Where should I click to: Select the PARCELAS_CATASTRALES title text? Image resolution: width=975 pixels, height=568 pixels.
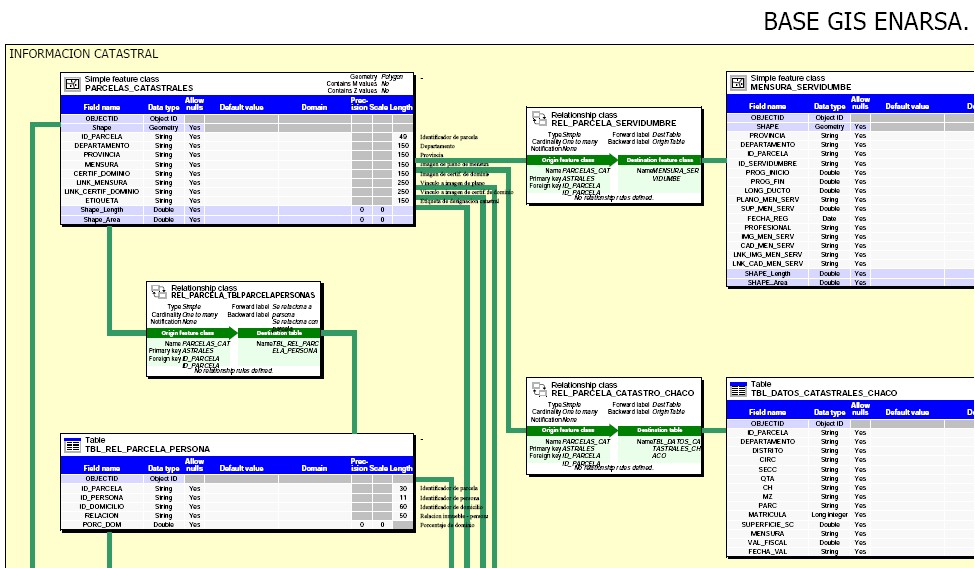(139, 88)
